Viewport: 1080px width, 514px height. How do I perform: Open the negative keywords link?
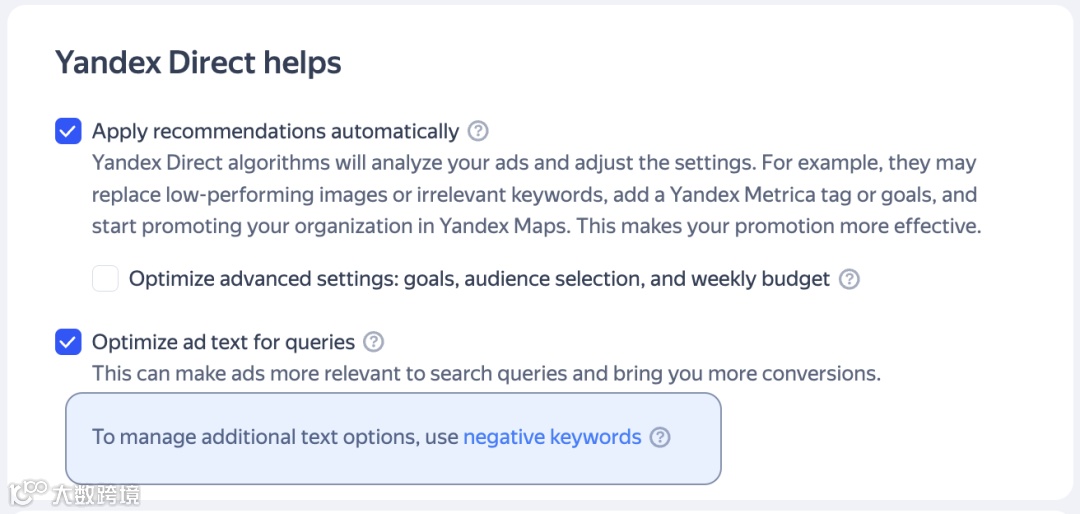point(552,437)
